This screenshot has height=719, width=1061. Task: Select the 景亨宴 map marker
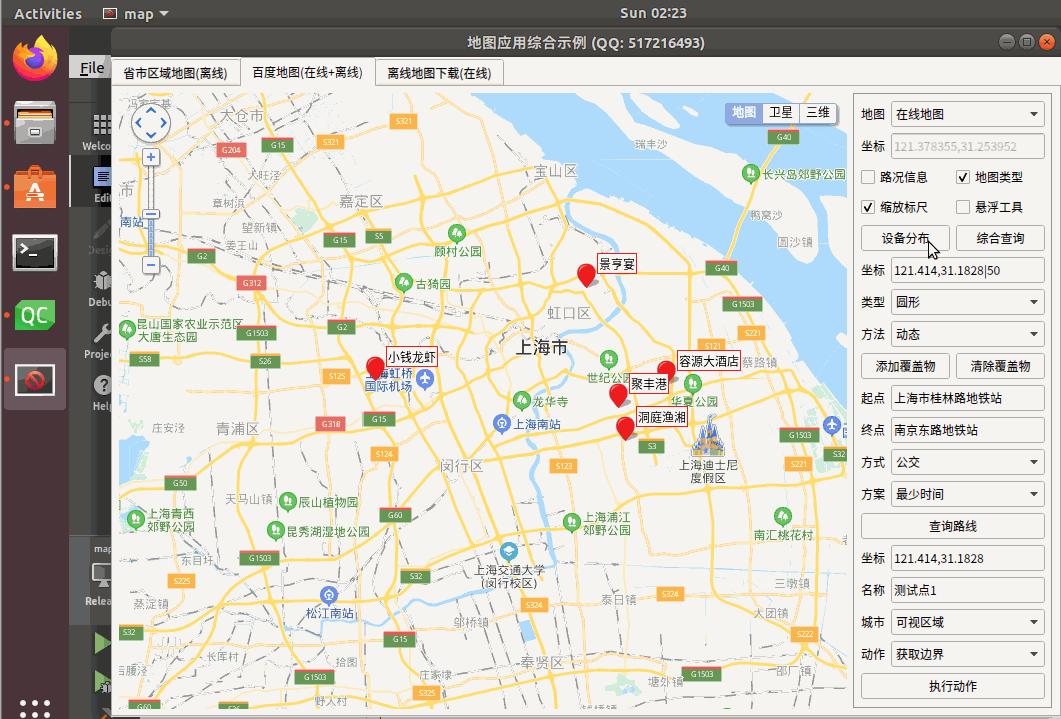pyautogui.click(x=587, y=275)
